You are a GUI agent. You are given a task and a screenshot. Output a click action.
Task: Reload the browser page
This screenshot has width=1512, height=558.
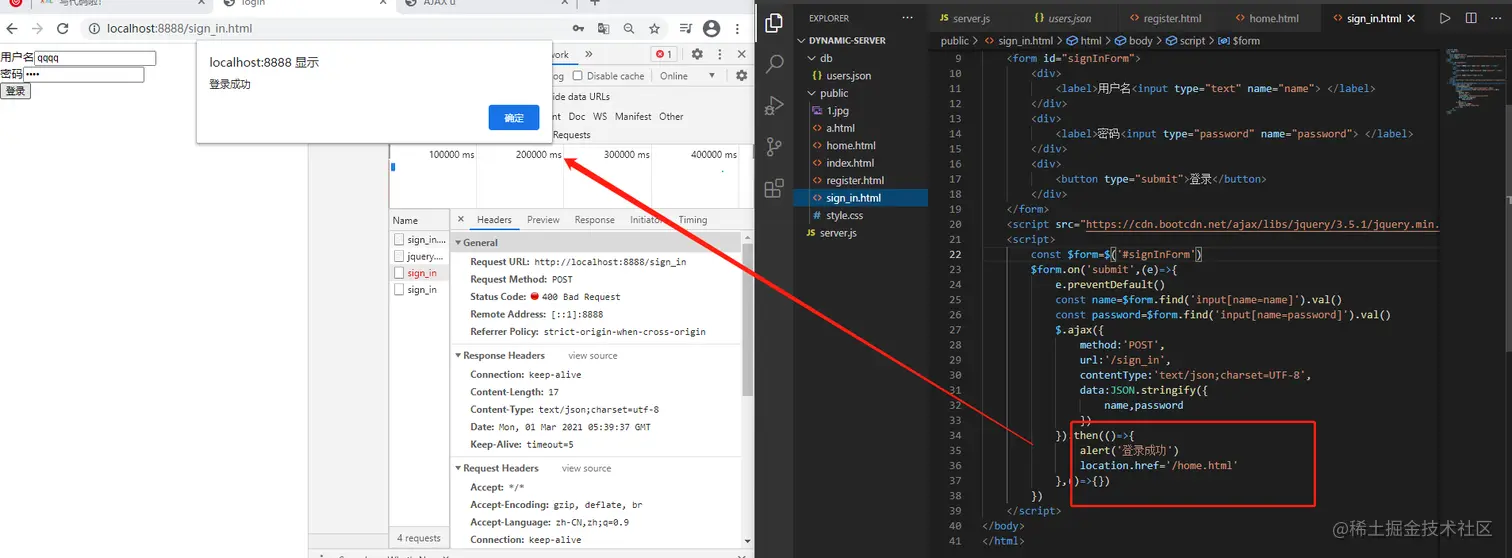(63, 29)
